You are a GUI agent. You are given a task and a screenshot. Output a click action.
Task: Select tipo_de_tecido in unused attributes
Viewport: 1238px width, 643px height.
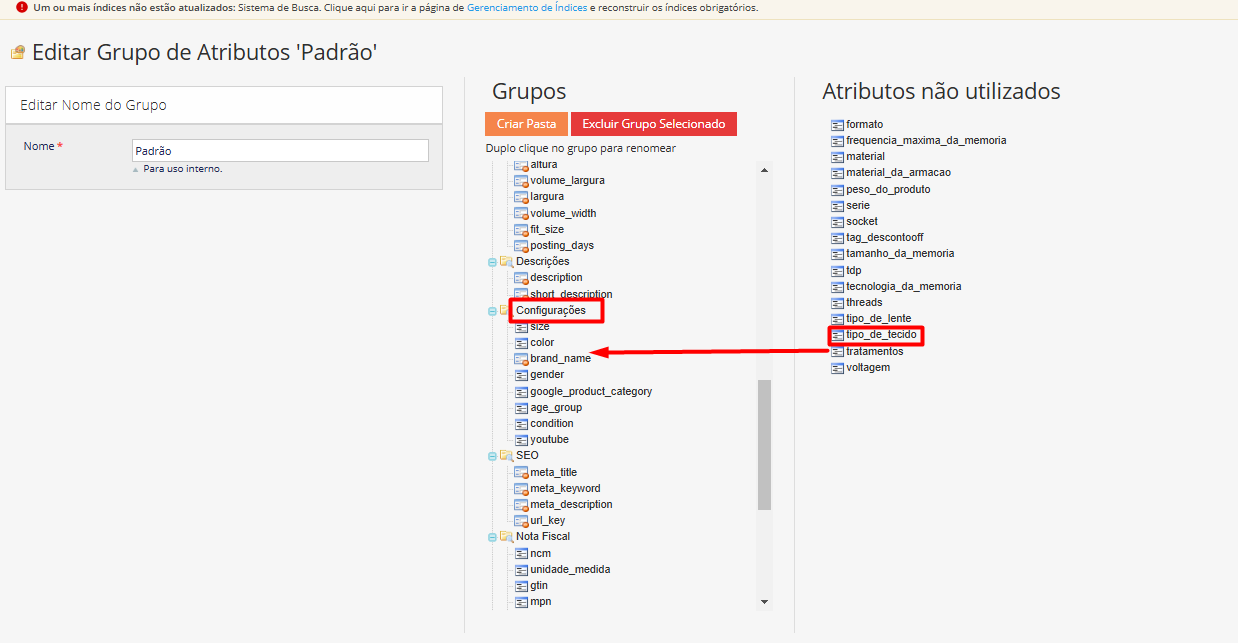tap(881, 335)
